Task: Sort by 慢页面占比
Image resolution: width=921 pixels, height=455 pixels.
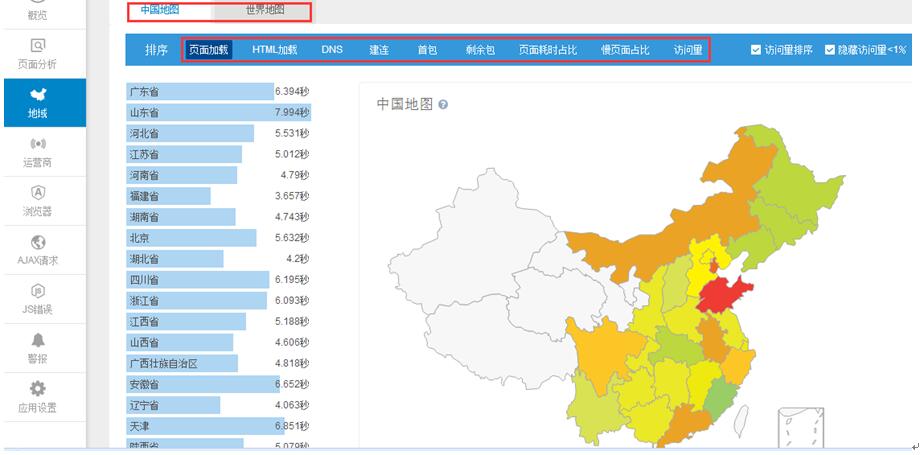Action: point(625,50)
